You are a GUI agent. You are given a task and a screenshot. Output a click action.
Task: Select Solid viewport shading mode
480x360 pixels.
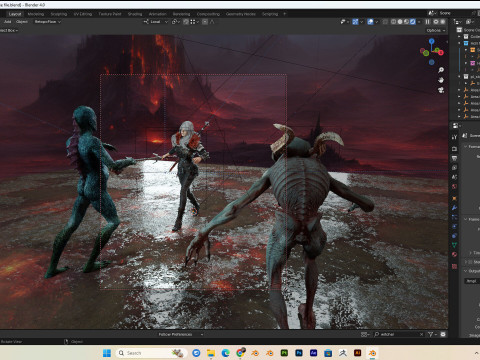(400, 22)
